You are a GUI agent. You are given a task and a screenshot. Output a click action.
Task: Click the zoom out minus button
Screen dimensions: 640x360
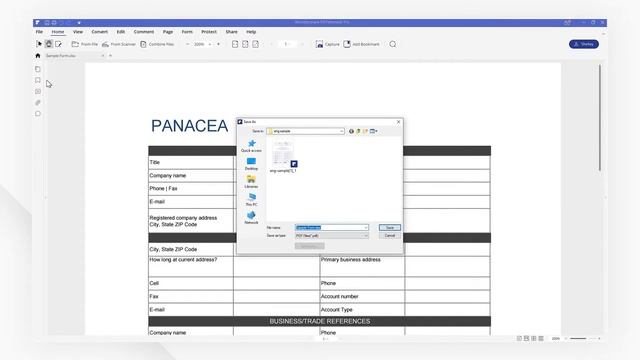click(188, 44)
